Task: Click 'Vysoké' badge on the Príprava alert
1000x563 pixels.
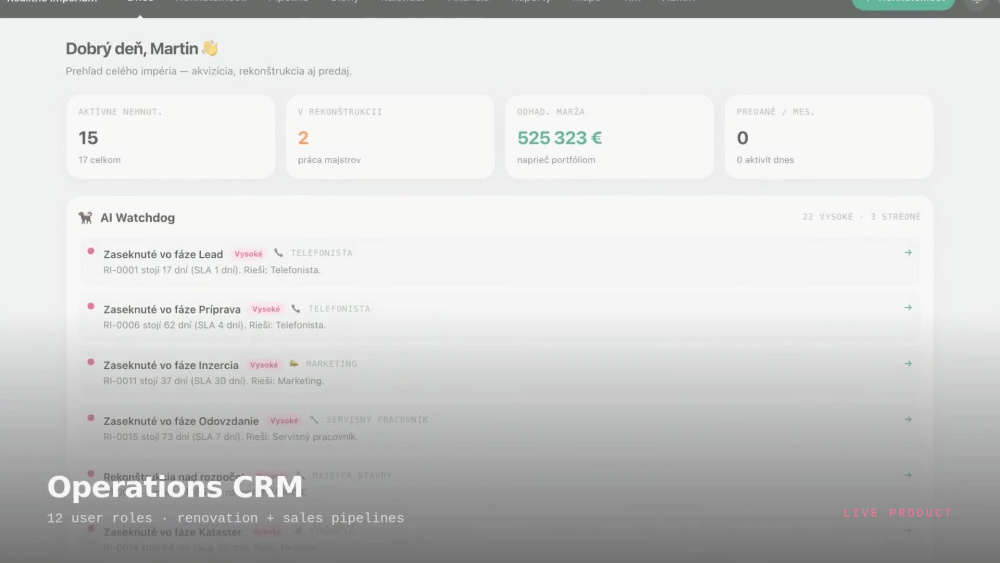Action: [266, 309]
